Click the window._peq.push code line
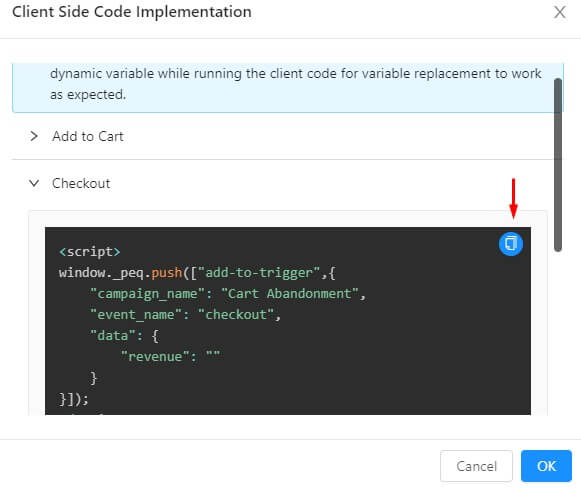 197,273
